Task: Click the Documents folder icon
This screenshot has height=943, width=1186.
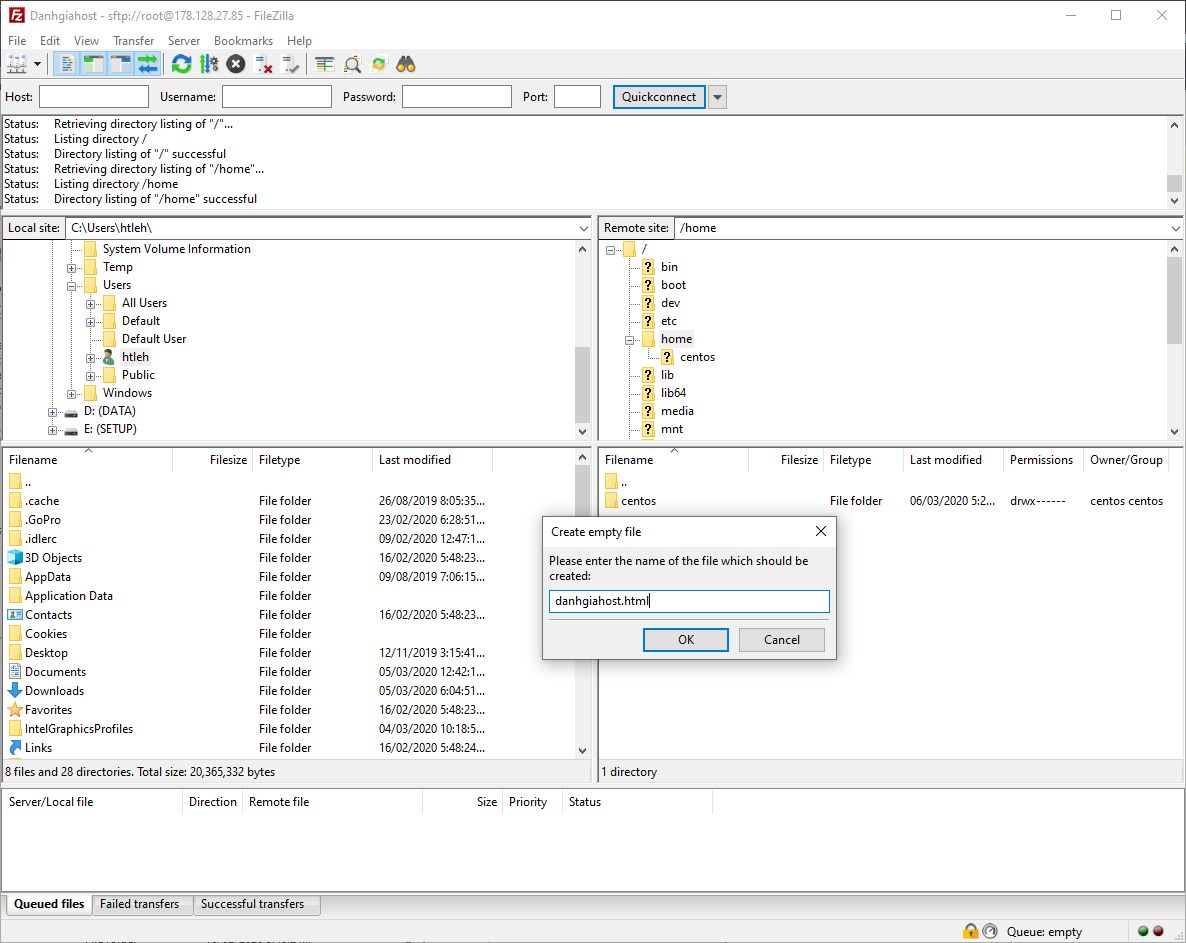Action: (x=15, y=672)
